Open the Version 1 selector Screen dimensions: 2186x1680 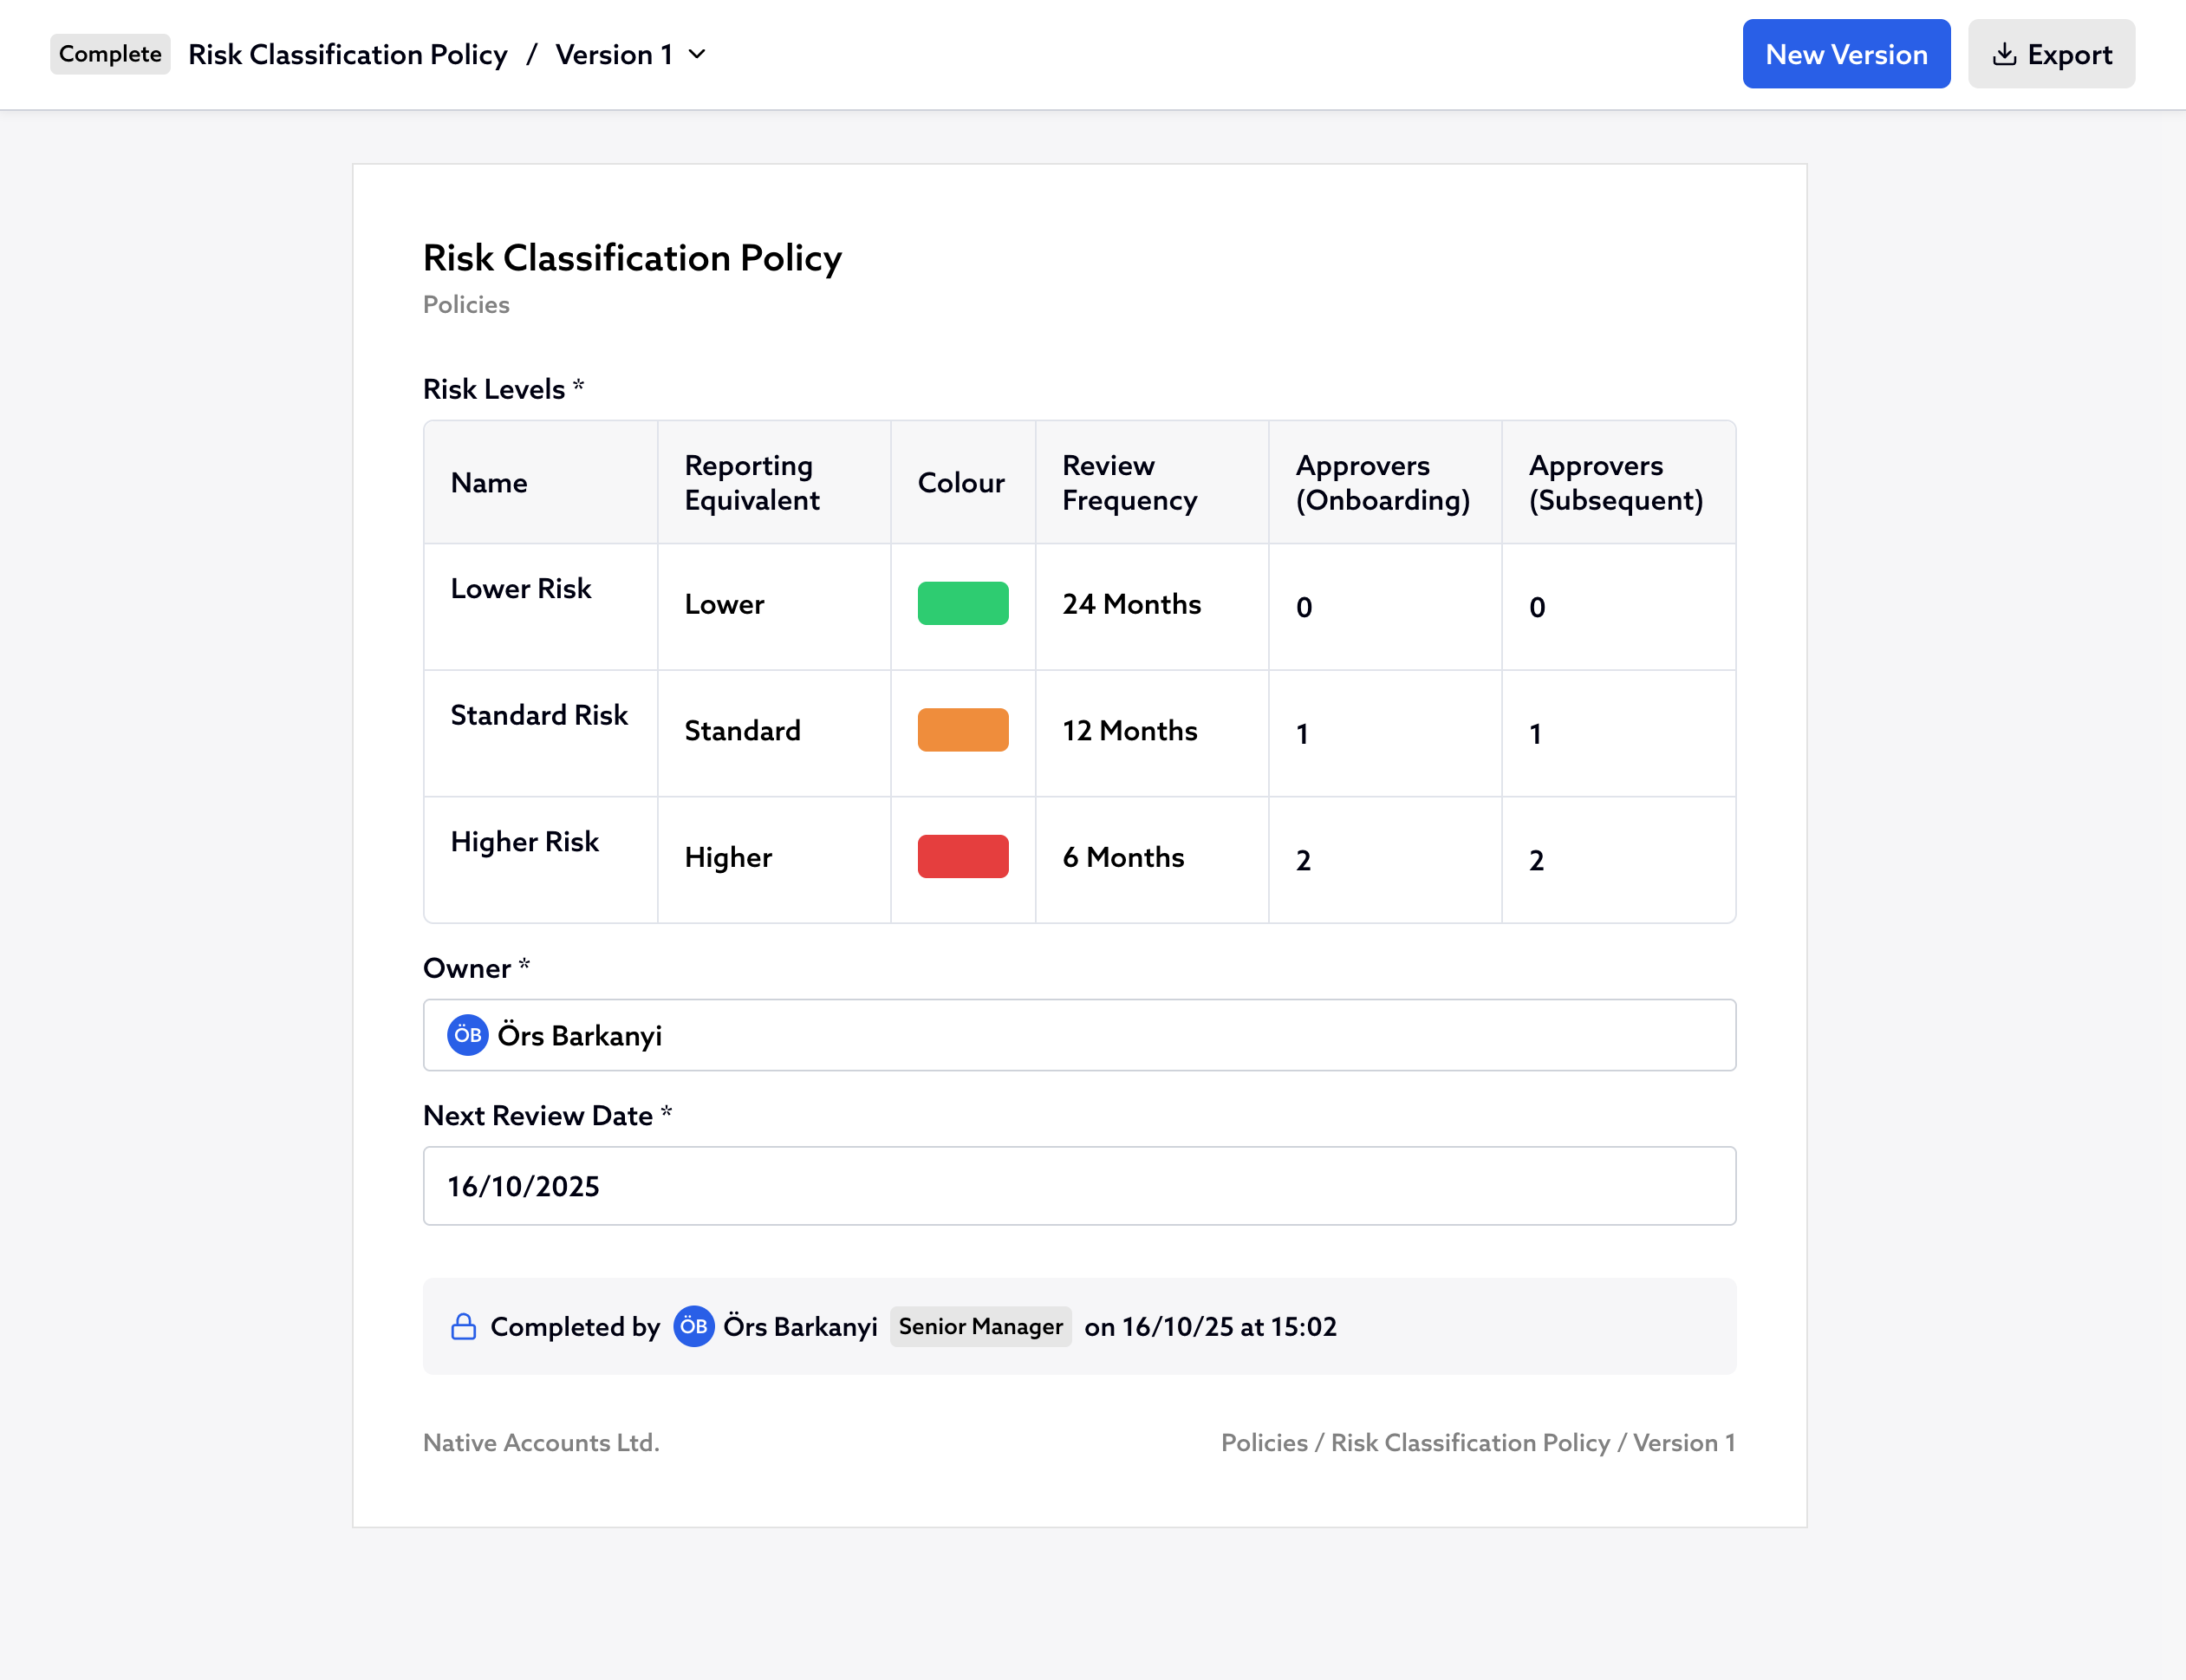point(614,54)
